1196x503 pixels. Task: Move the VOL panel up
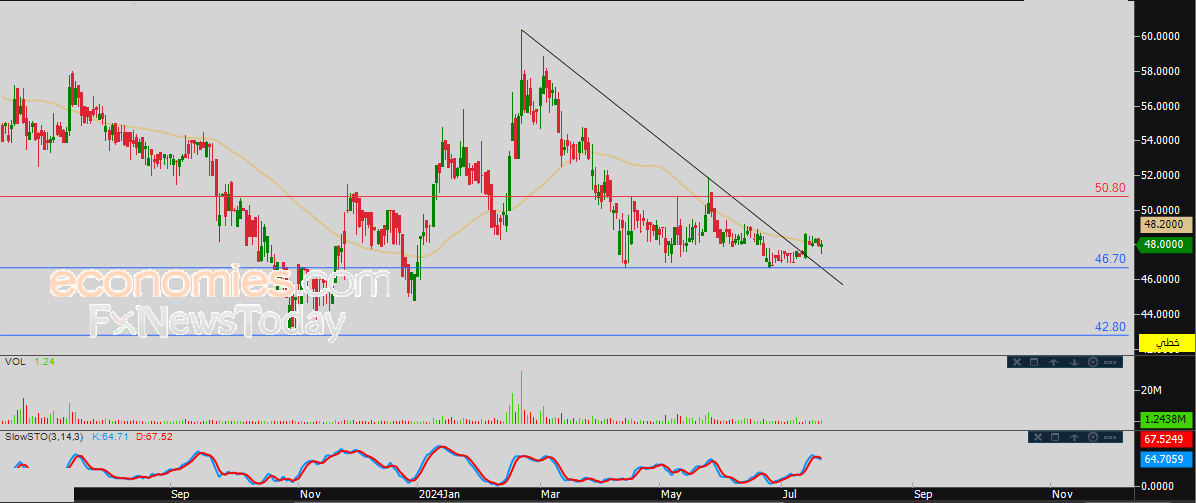pos(1053,363)
